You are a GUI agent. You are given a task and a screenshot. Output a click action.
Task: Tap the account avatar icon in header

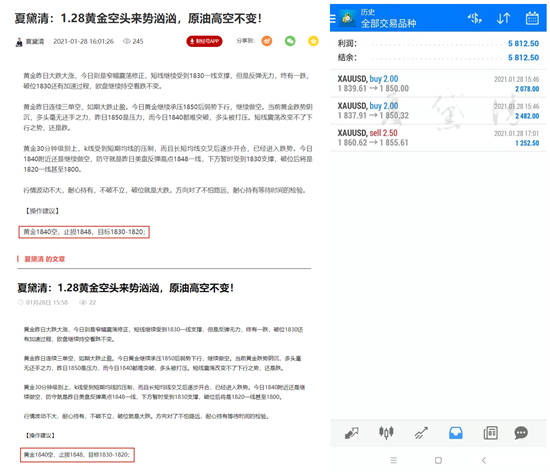click(x=347, y=18)
